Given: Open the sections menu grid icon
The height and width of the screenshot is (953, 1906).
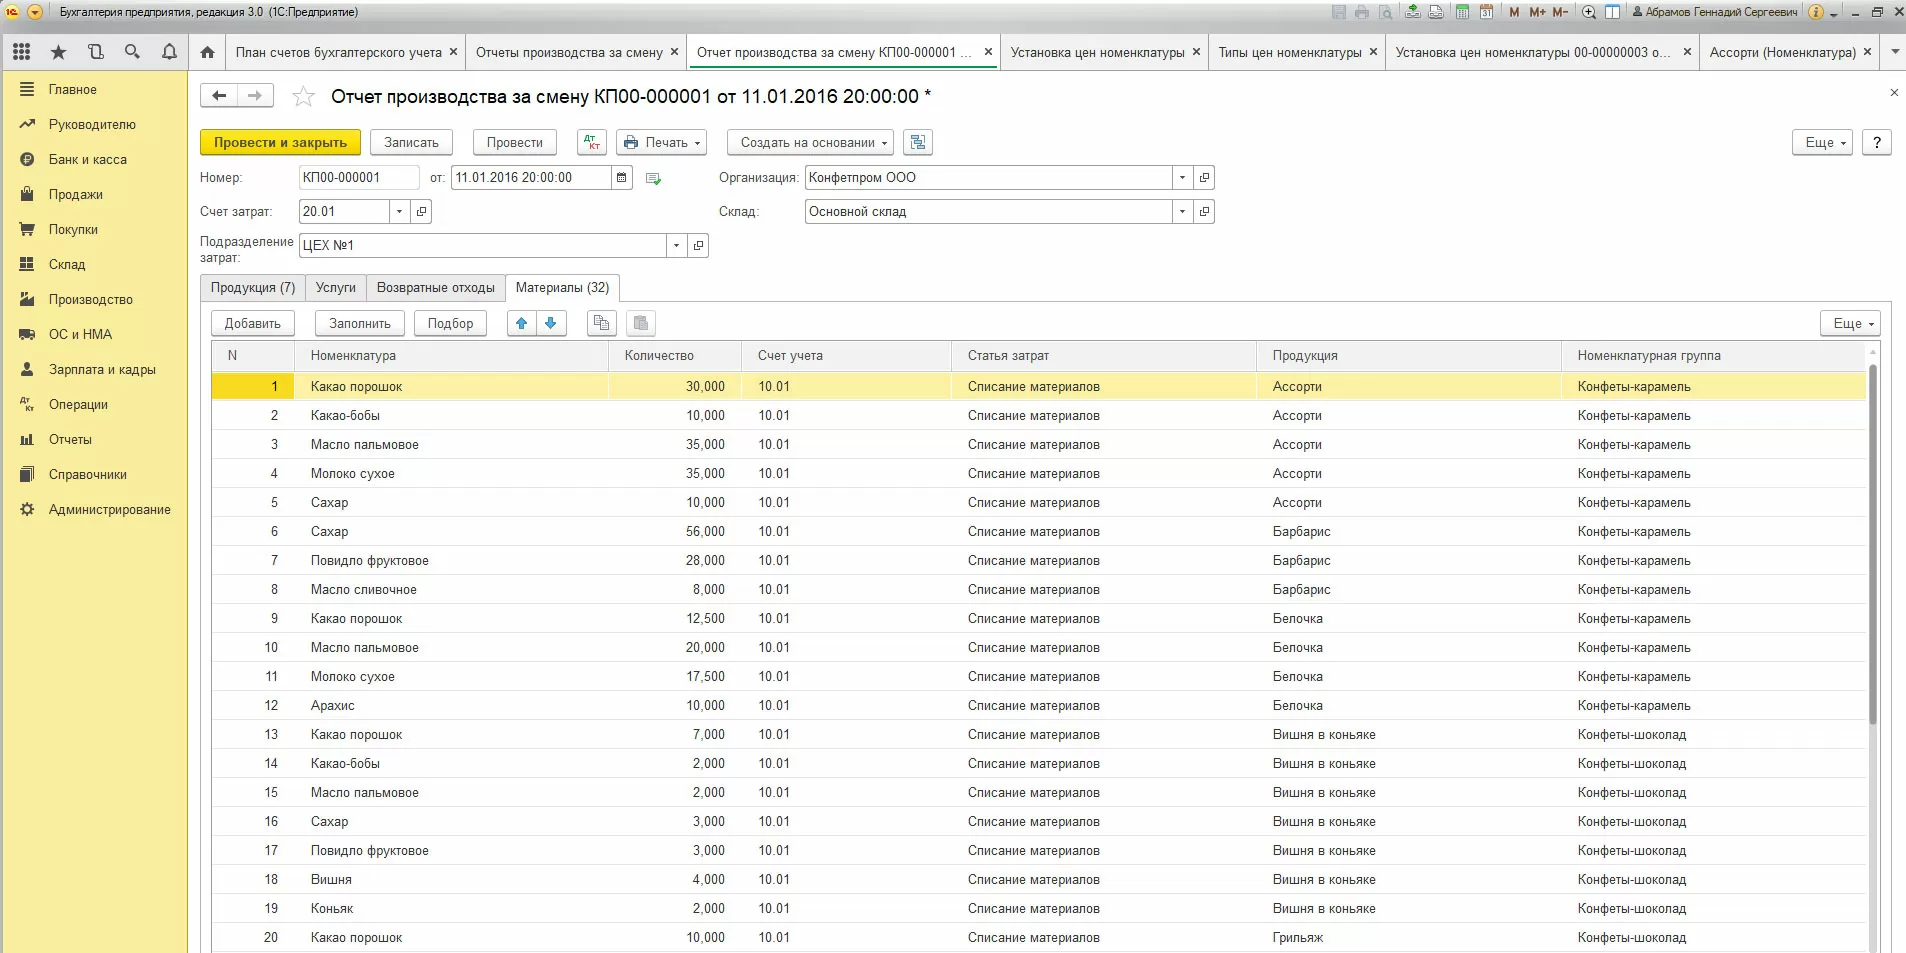Looking at the screenshot, I should coord(21,52).
